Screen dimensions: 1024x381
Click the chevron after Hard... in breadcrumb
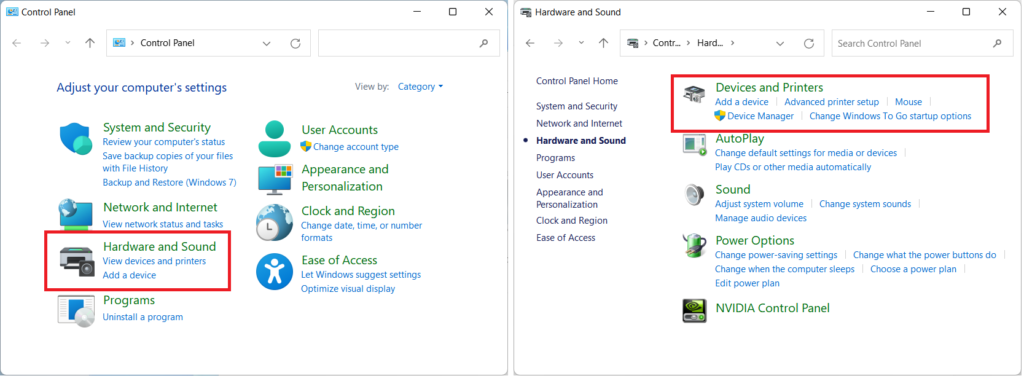733,43
